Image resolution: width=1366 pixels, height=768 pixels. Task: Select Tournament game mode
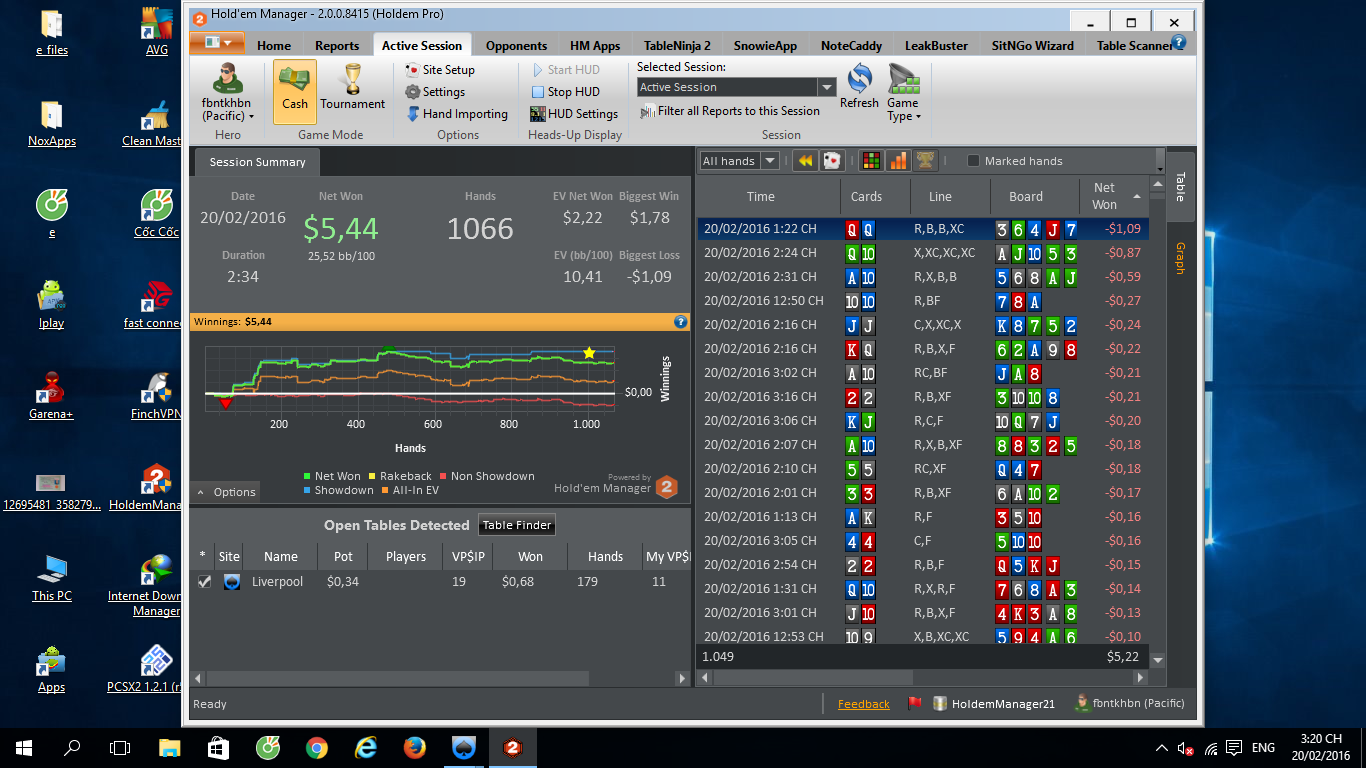[x=352, y=88]
